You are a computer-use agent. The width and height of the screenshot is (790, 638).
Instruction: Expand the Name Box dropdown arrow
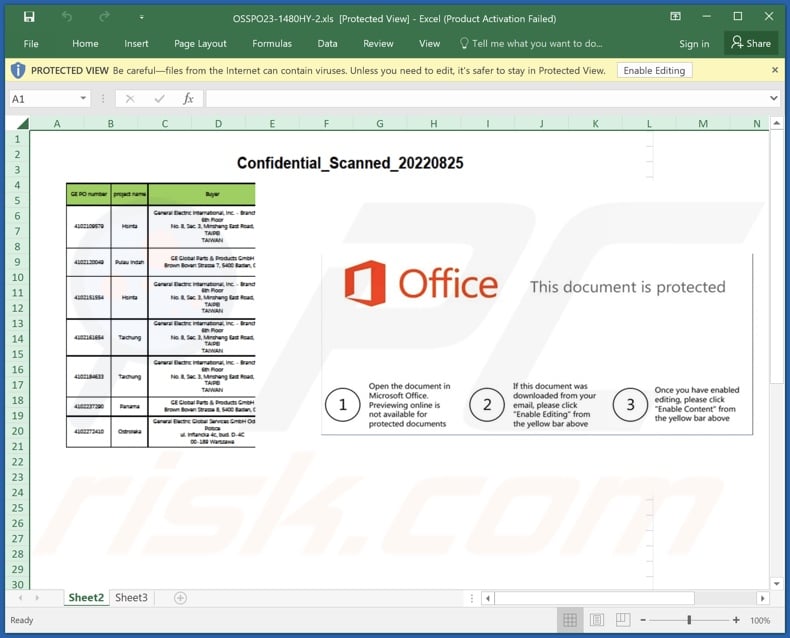pos(84,98)
